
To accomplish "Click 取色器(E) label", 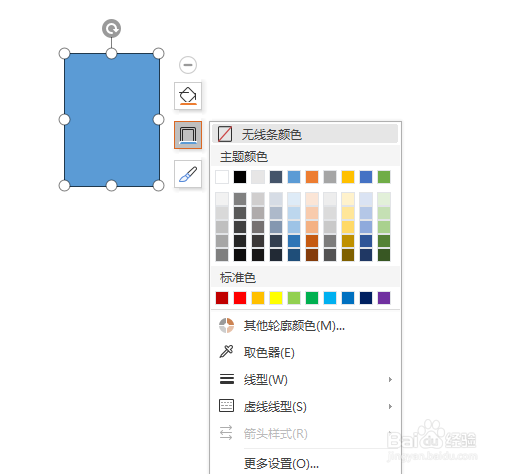I will tap(269, 352).
